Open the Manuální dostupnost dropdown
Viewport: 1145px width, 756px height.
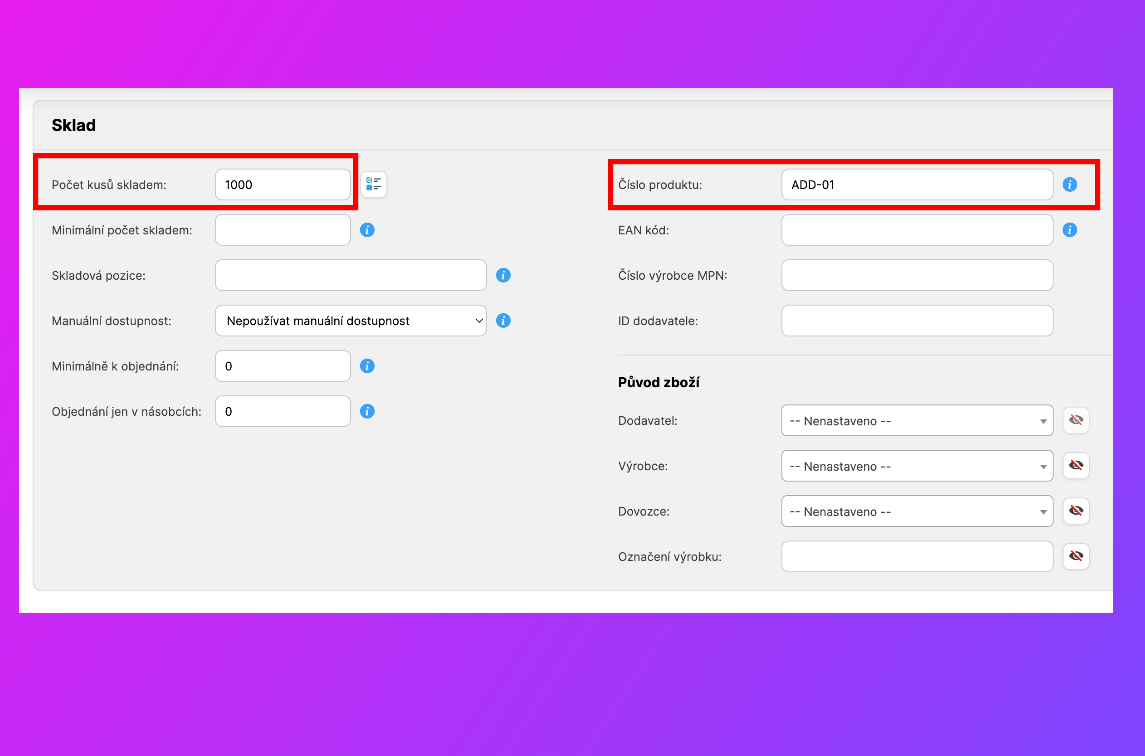pos(350,321)
